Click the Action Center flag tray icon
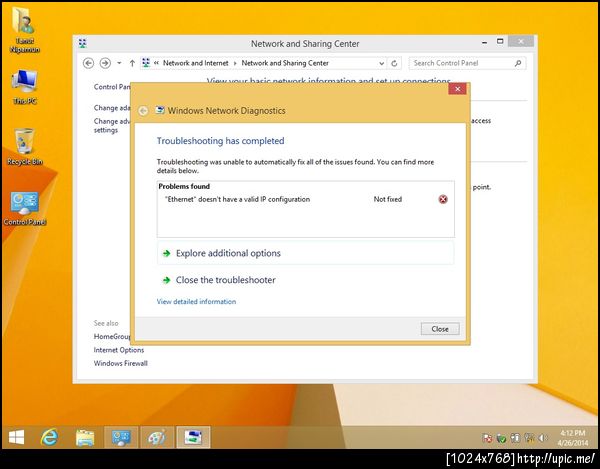This screenshot has height=469, width=600. (x=487, y=438)
